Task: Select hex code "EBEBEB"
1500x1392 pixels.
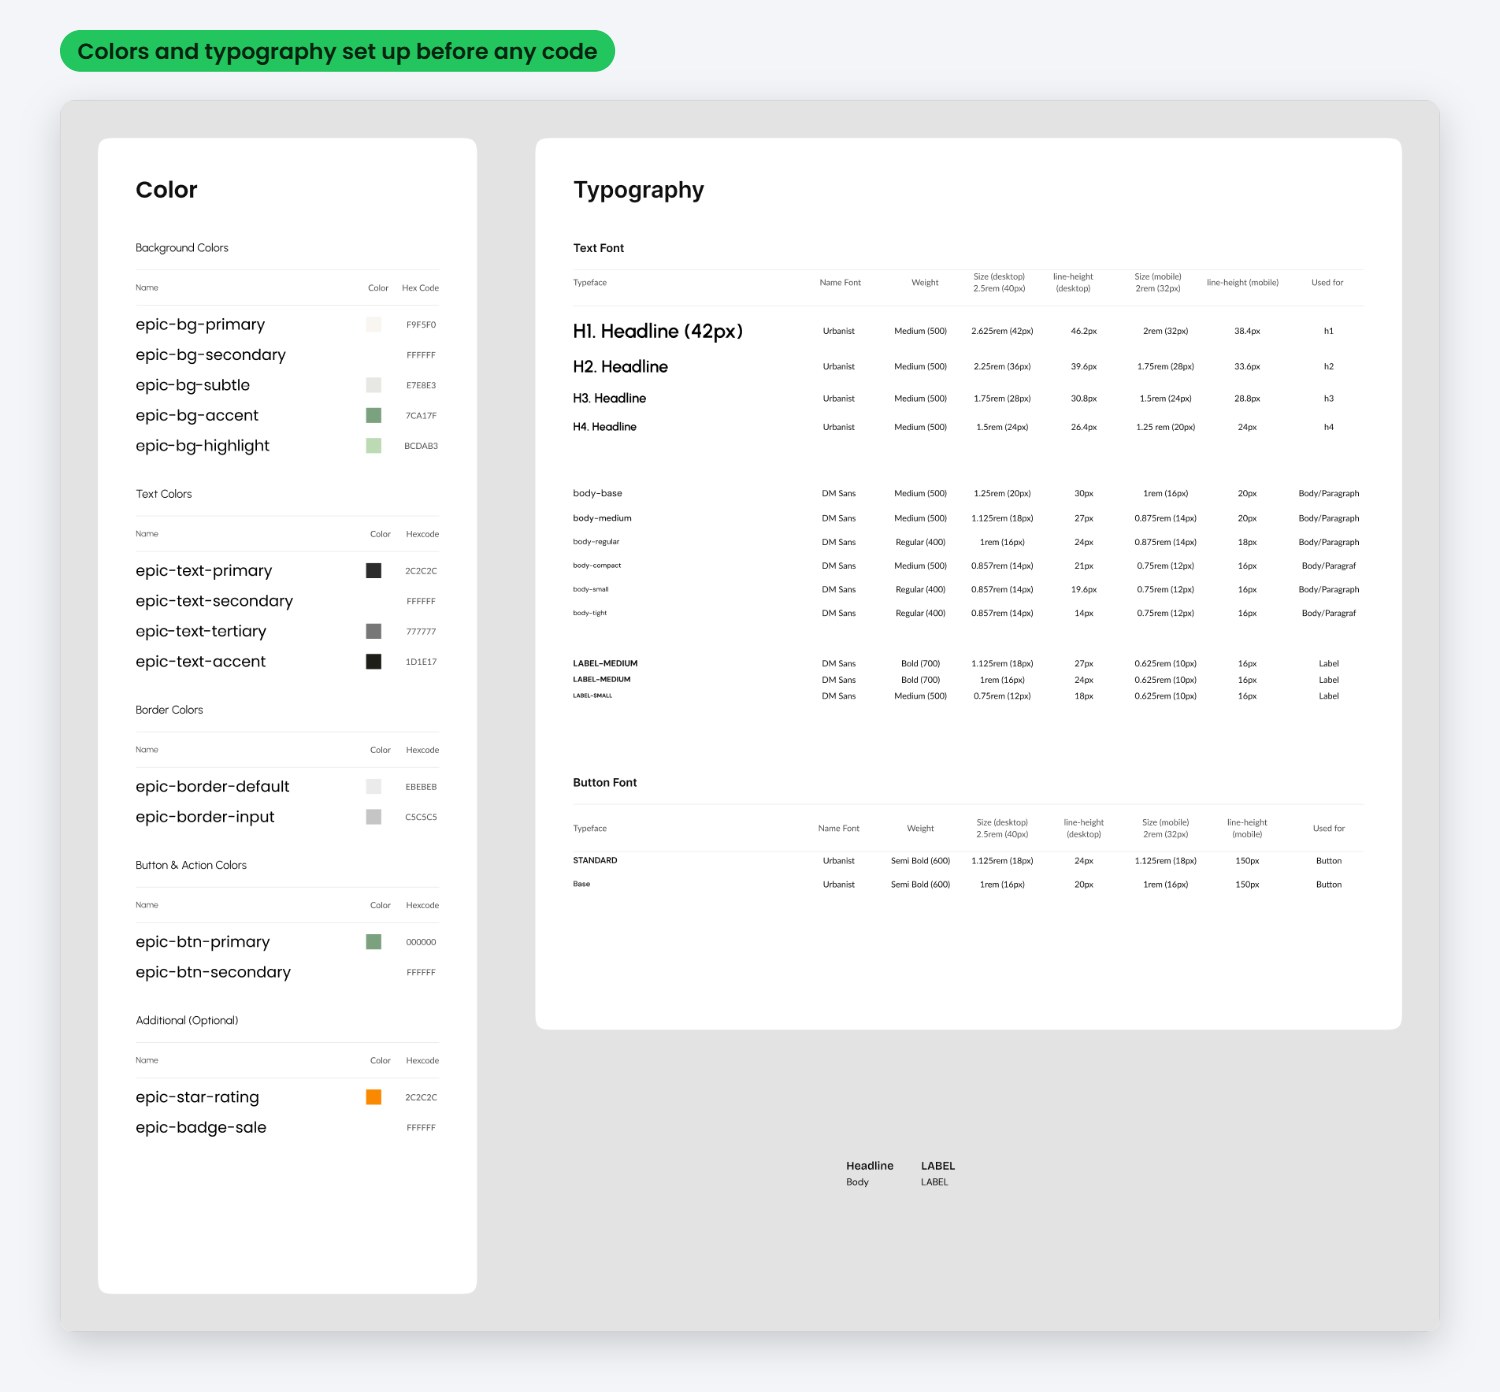Action: pyautogui.click(x=421, y=787)
